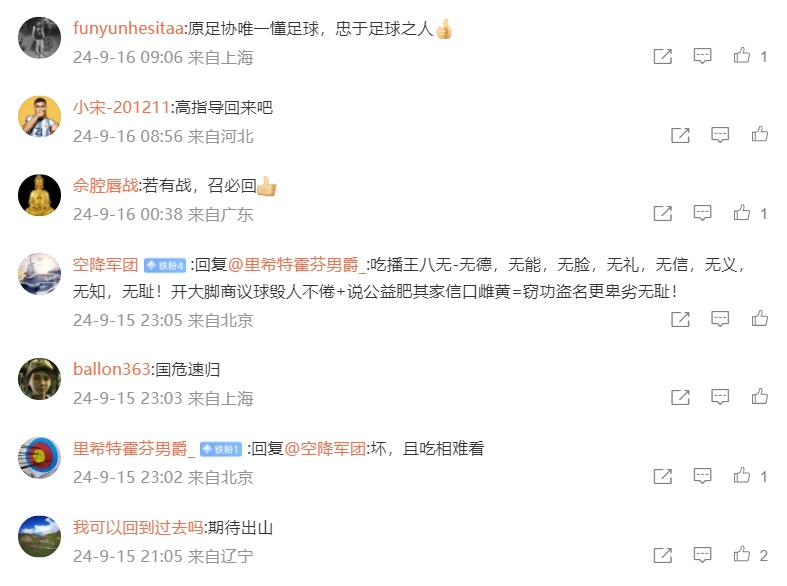Share the comment by funyunhesitaa
The height and width of the screenshot is (586, 787).
click(663, 56)
